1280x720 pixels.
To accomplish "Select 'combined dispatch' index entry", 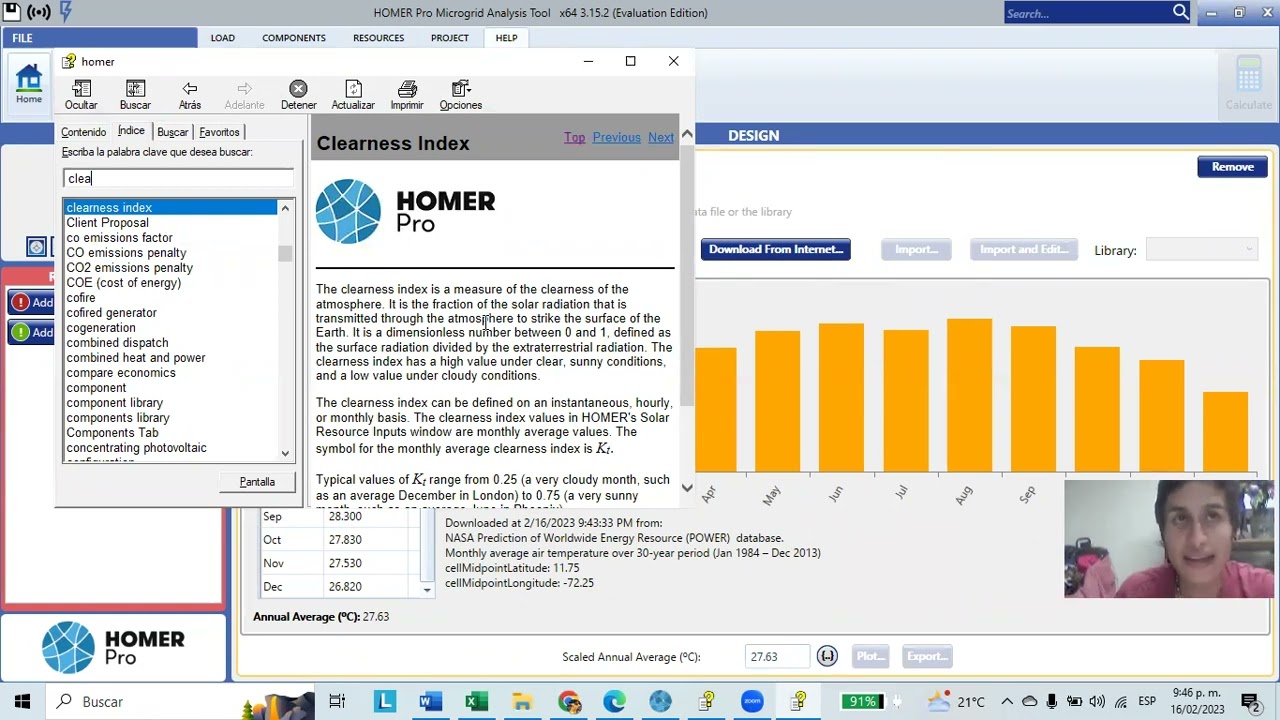I will [x=117, y=343].
